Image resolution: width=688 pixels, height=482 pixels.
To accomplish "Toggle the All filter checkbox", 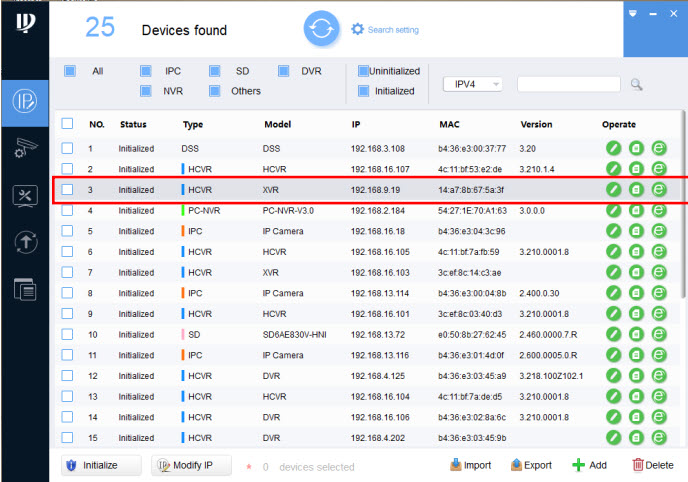I will [70, 71].
